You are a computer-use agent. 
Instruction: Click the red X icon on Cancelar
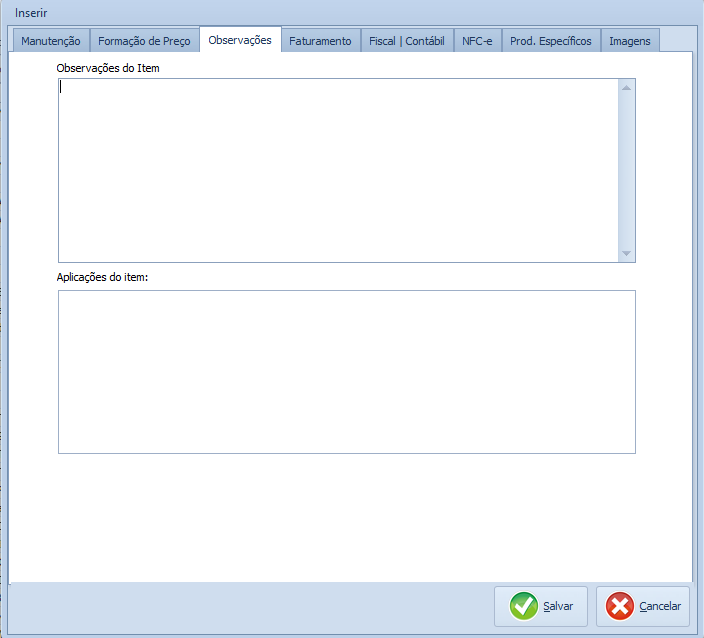[x=620, y=606]
